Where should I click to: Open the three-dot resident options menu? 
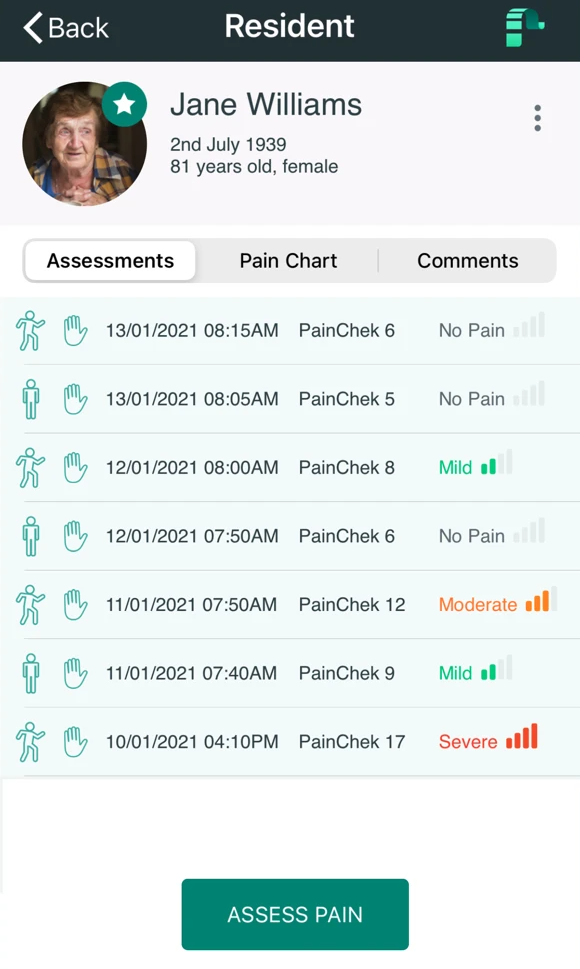[x=537, y=118]
